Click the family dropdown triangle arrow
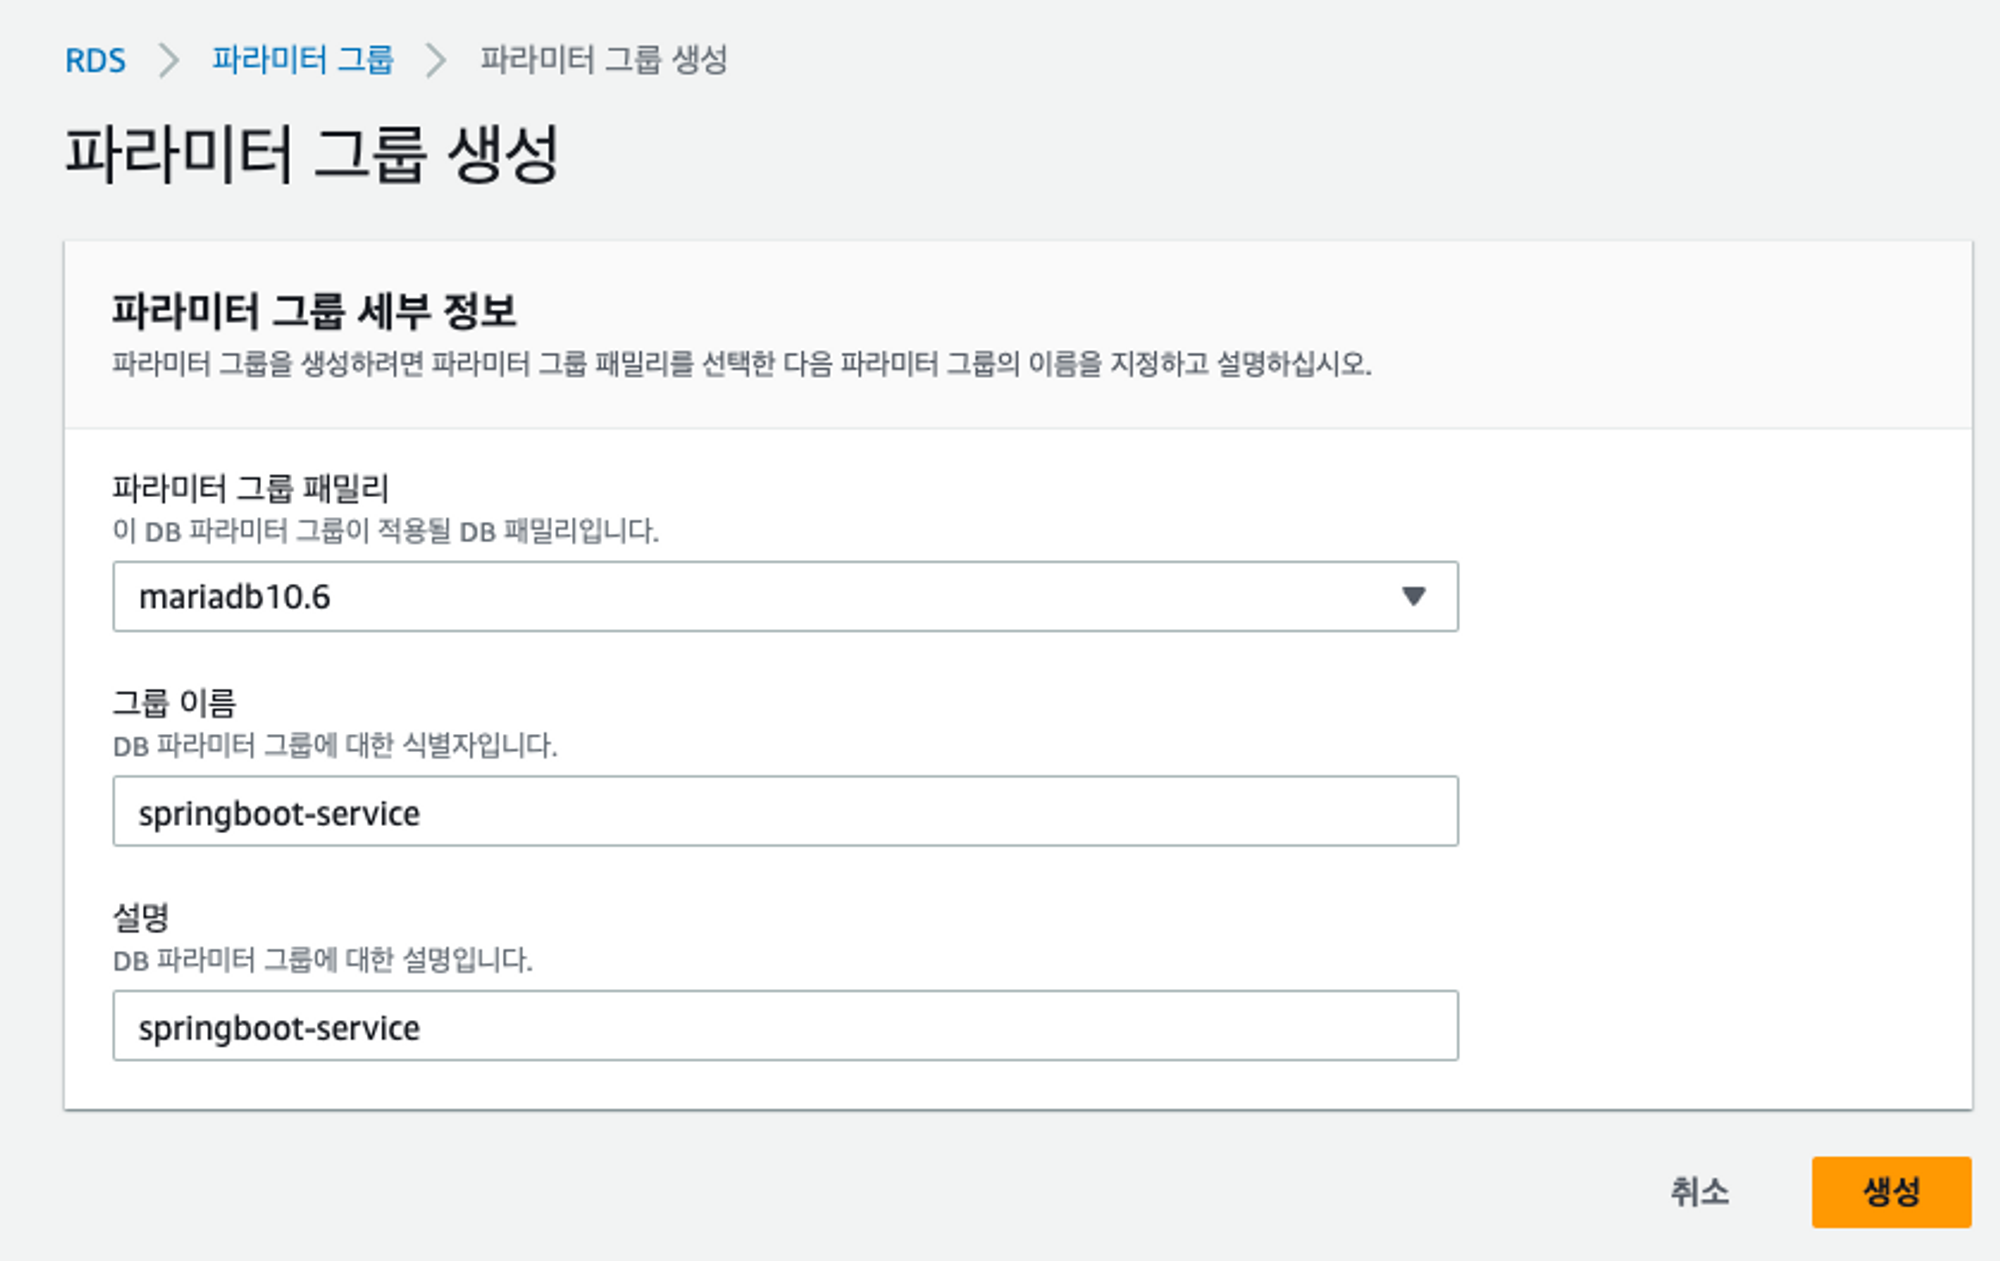The width and height of the screenshot is (2000, 1261). tap(1413, 596)
